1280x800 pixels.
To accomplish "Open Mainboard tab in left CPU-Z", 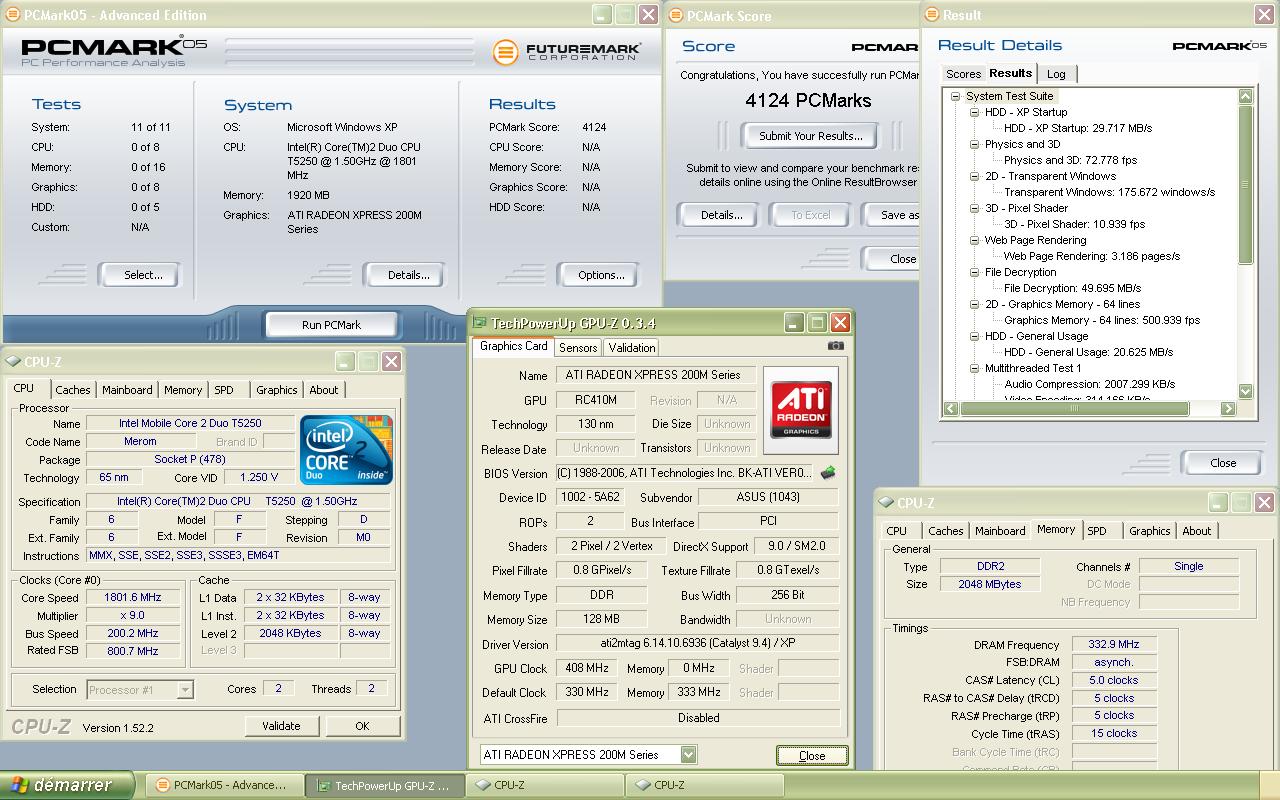I will tap(128, 390).
